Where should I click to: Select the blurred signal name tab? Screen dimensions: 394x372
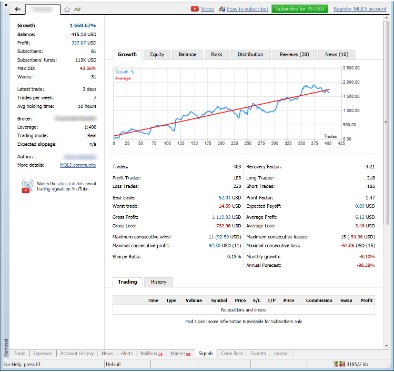[x=43, y=9]
